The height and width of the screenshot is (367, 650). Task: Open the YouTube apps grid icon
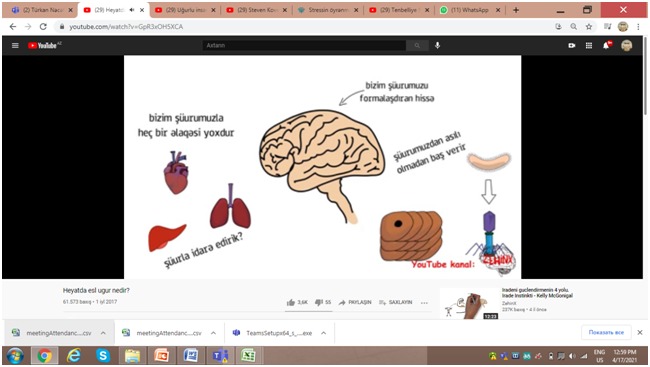(589, 46)
